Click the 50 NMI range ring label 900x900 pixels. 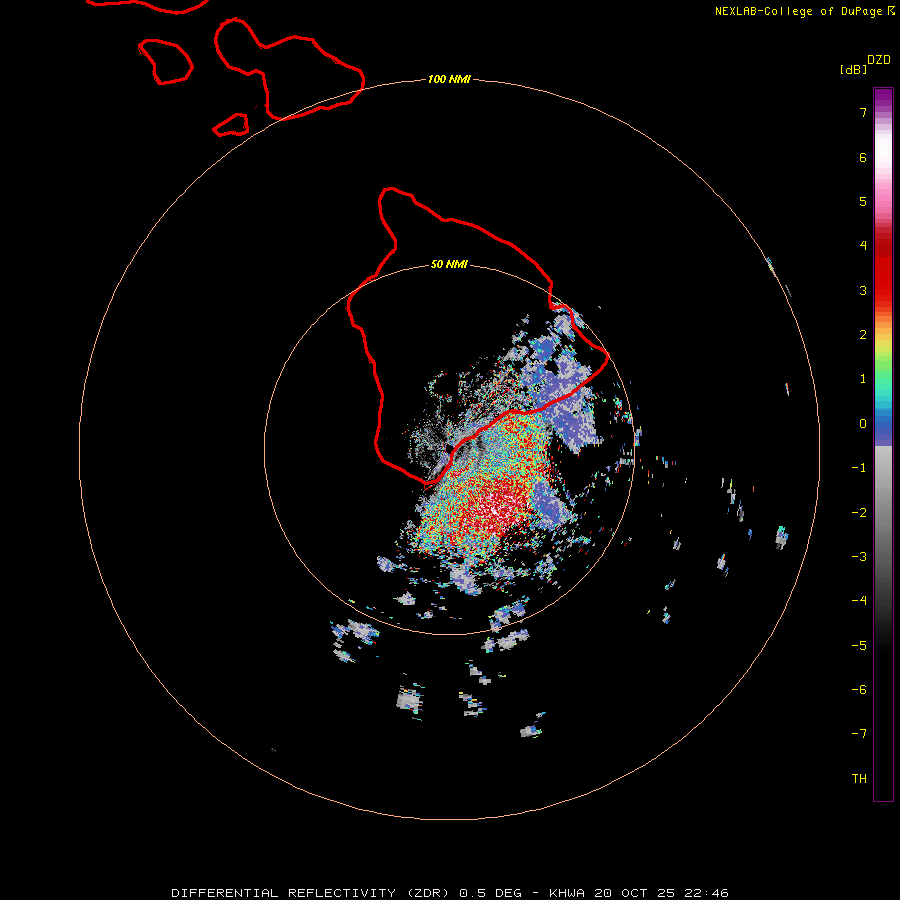(x=449, y=264)
